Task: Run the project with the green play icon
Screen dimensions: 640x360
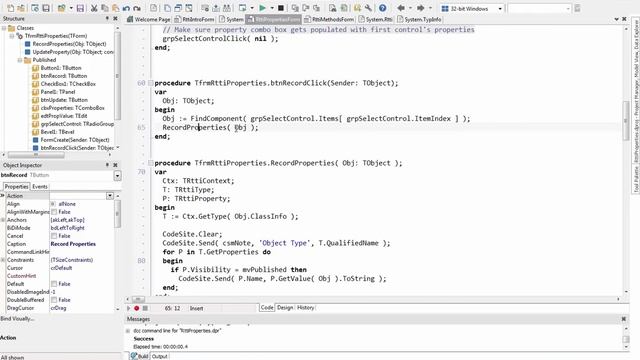Action: coord(262,8)
